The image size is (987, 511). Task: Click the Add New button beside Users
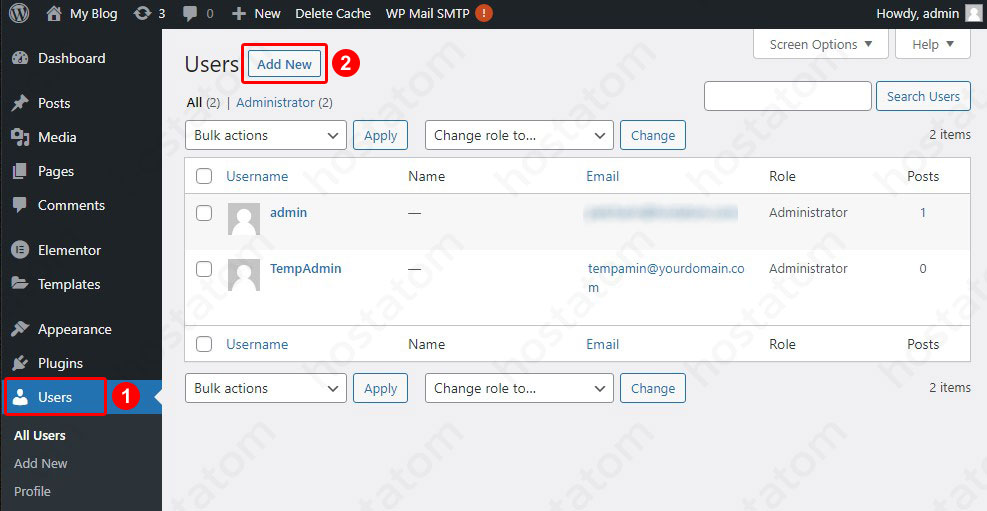(x=285, y=64)
